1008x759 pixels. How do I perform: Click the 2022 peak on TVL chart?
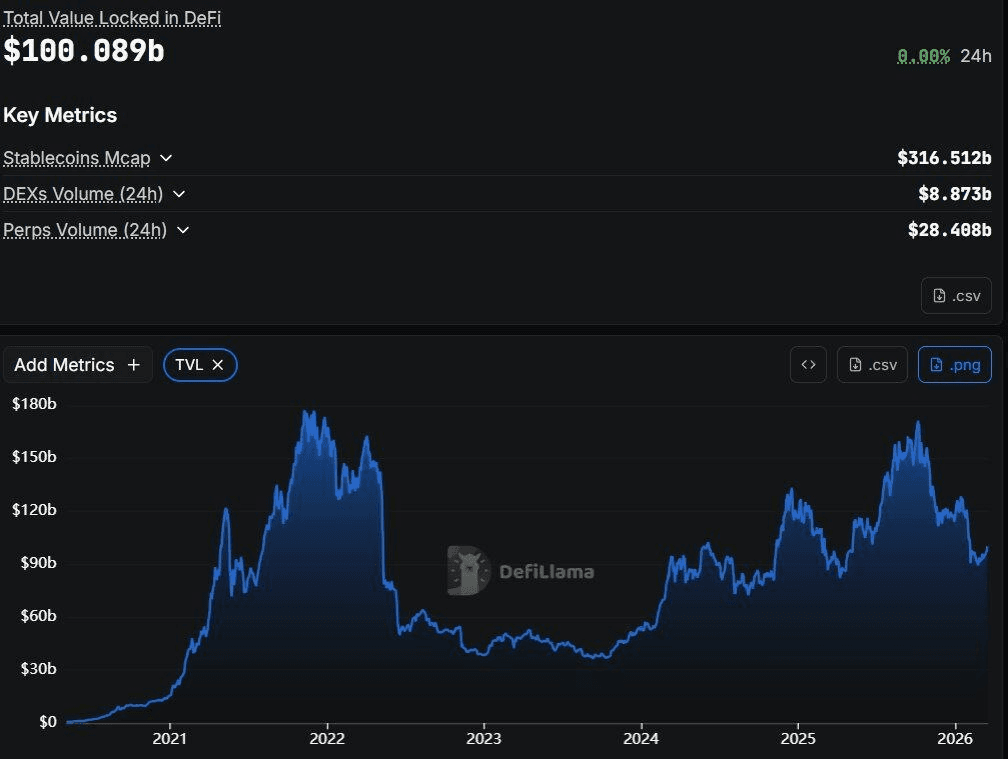coord(308,412)
